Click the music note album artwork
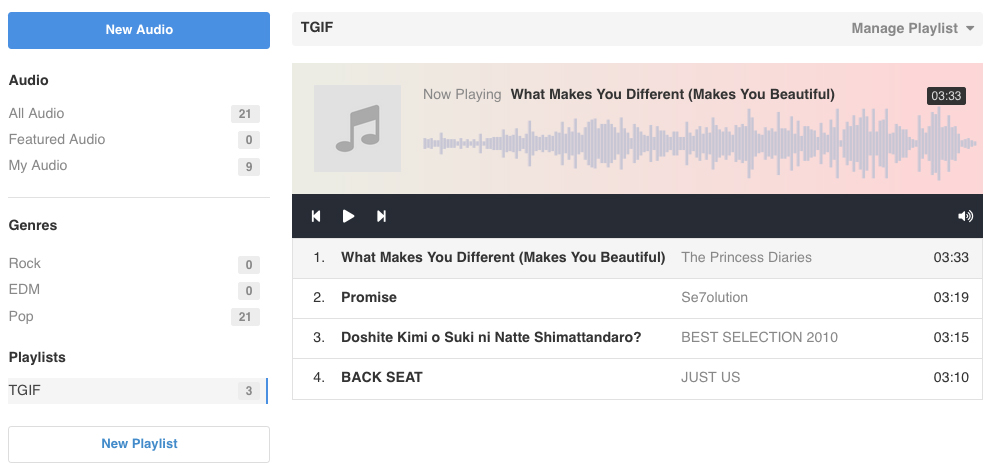 [x=357, y=128]
